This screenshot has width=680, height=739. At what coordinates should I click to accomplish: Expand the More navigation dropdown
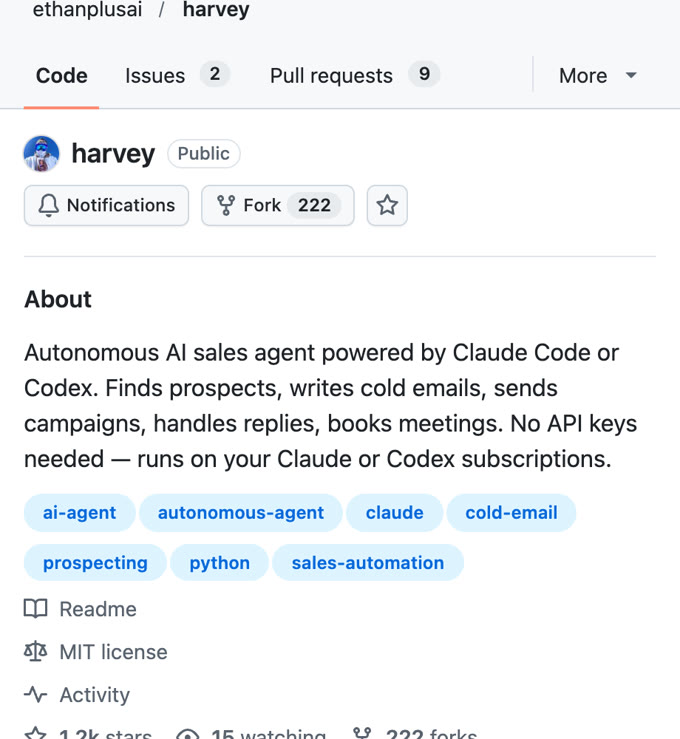click(x=598, y=75)
